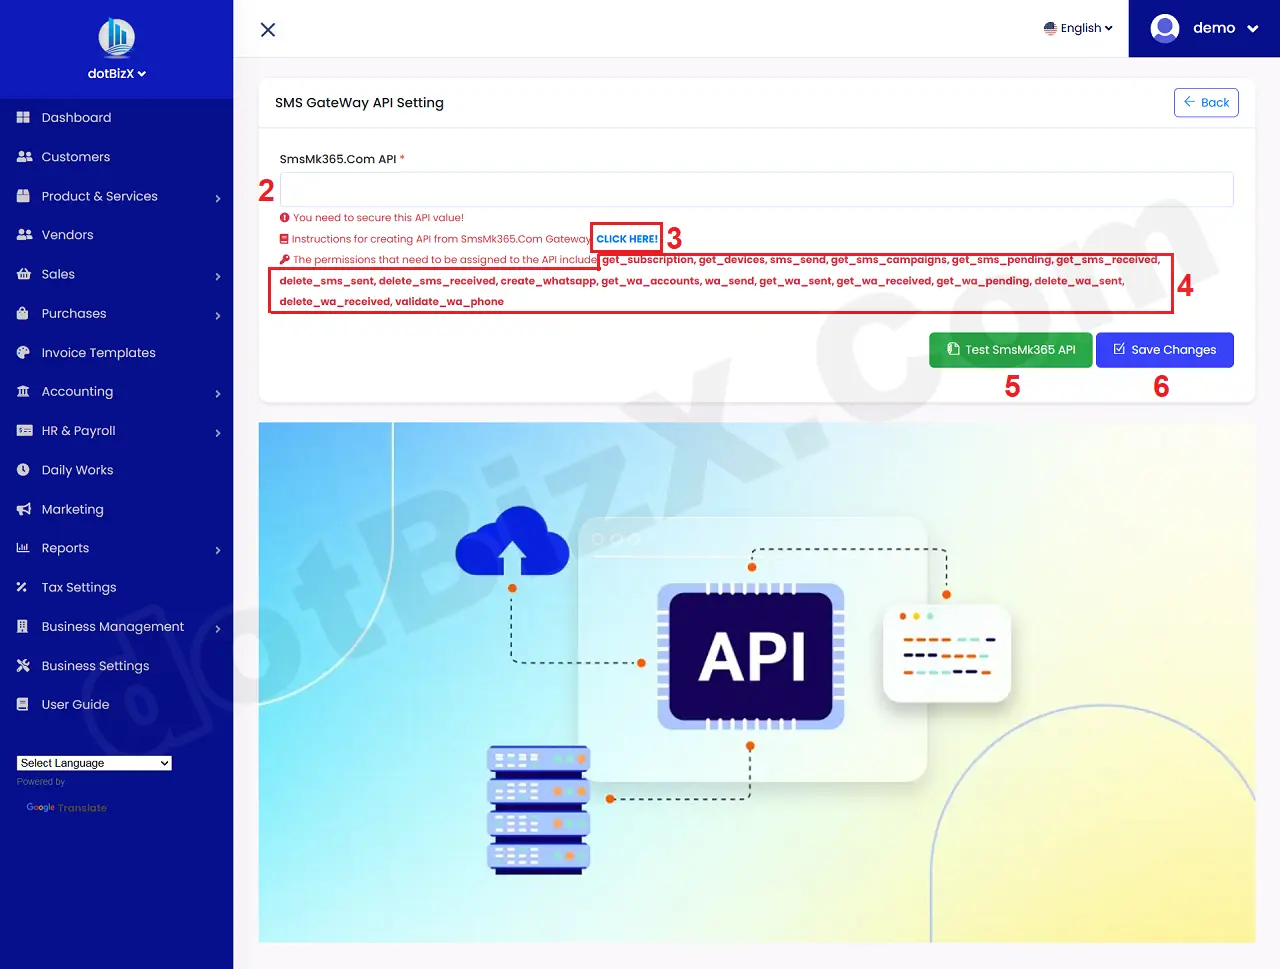Click the User Guide book icon

[x=23, y=704]
